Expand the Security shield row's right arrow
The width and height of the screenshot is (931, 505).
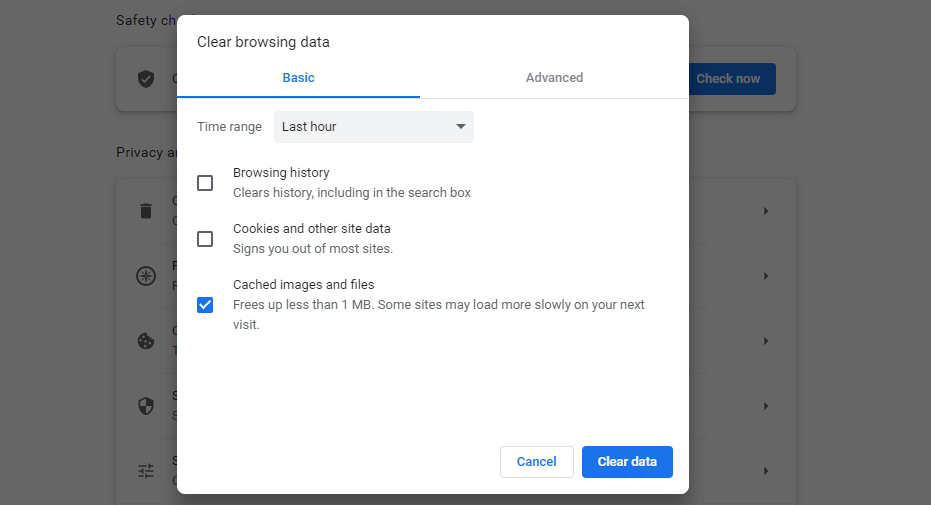766,406
